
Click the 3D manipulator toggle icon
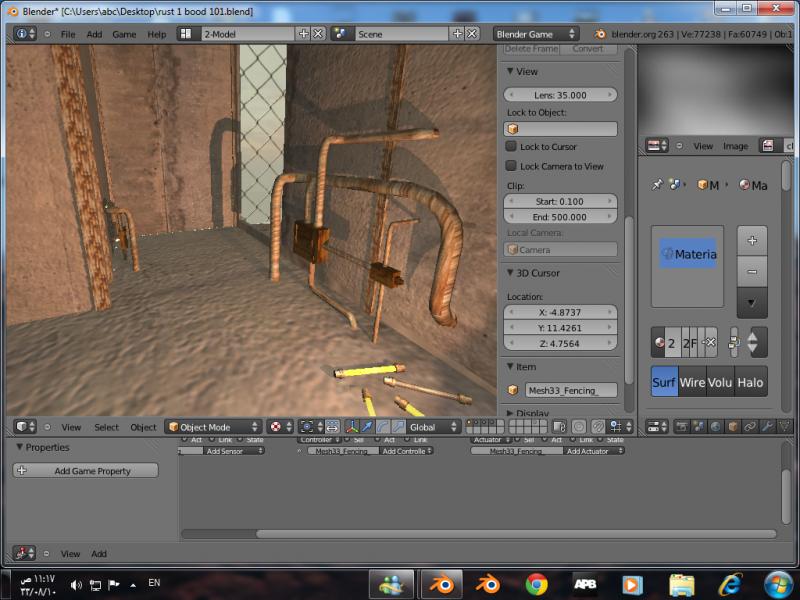pos(352,427)
